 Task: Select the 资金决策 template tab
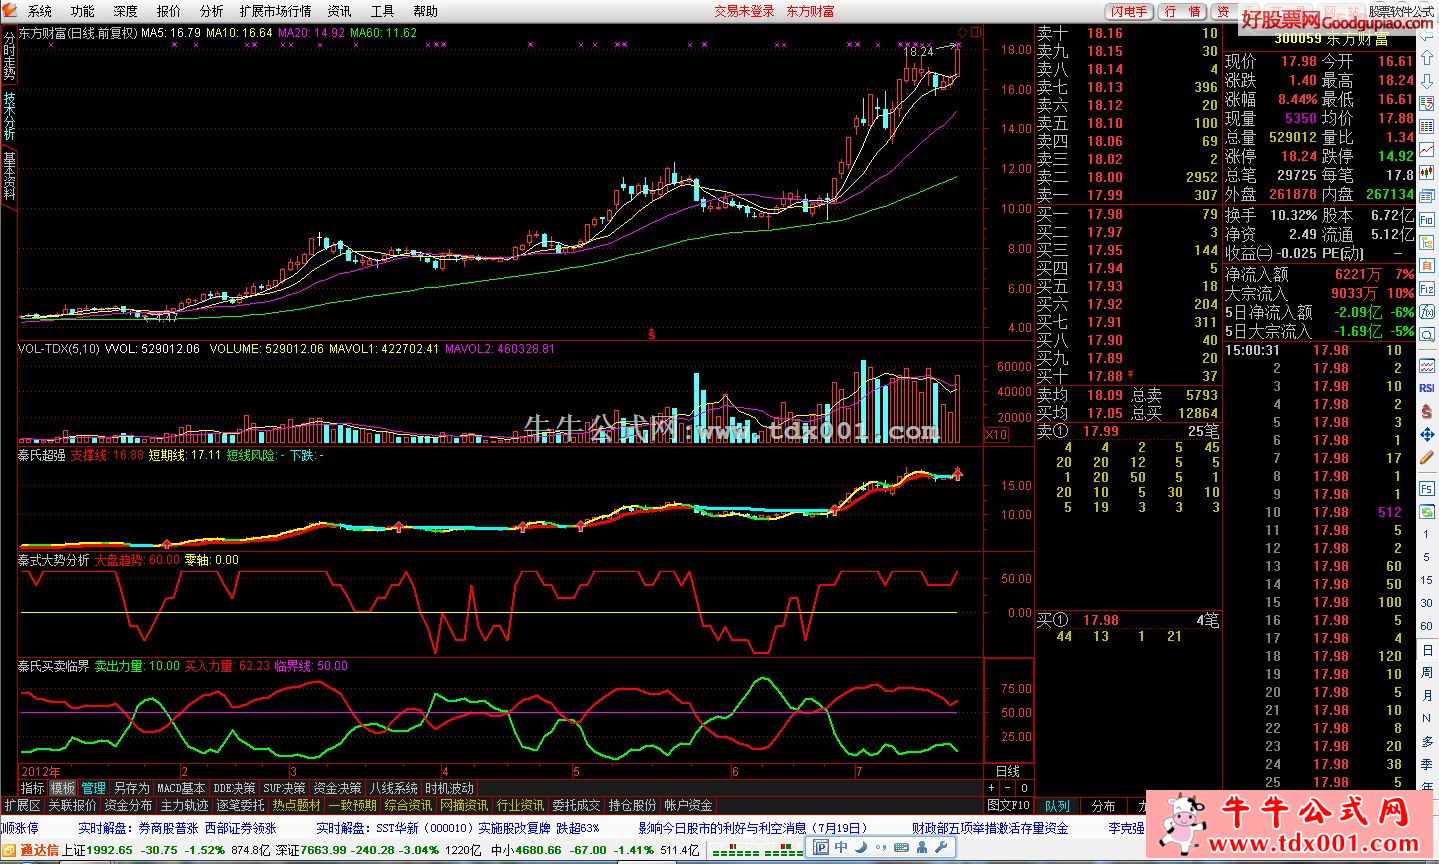pyautogui.click(x=337, y=788)
